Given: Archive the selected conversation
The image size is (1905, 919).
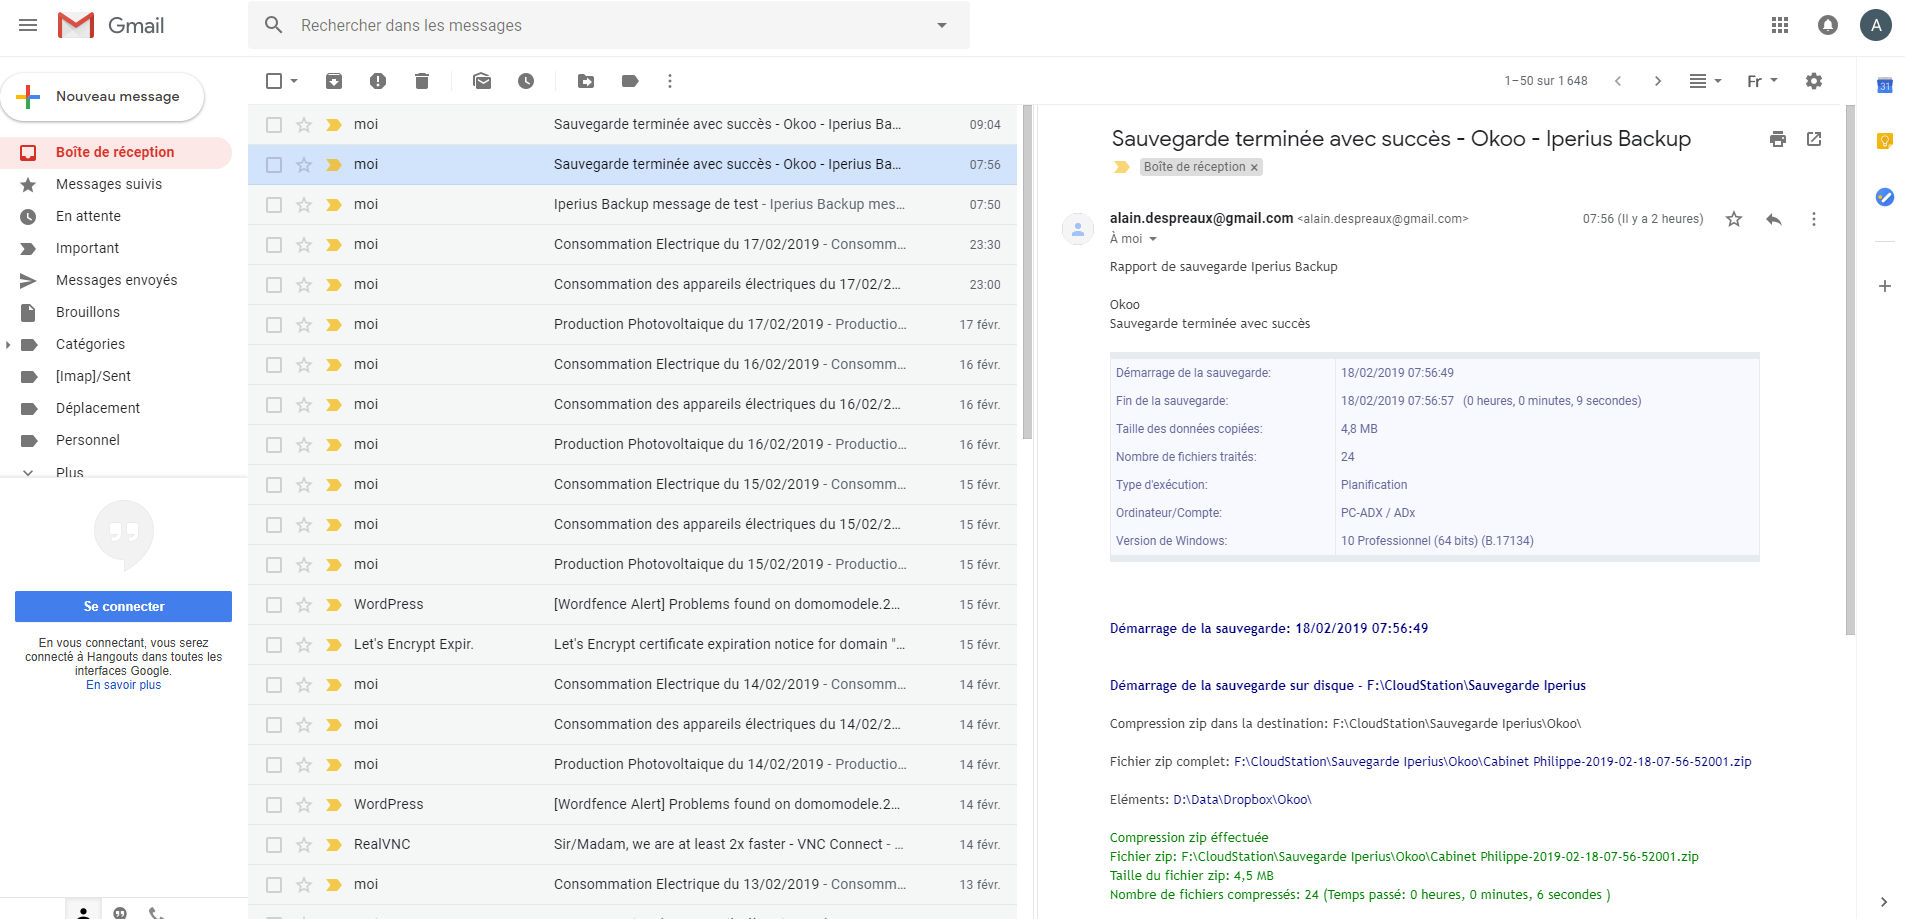Looking at the screenshot, I should click(x=334, y=81).
